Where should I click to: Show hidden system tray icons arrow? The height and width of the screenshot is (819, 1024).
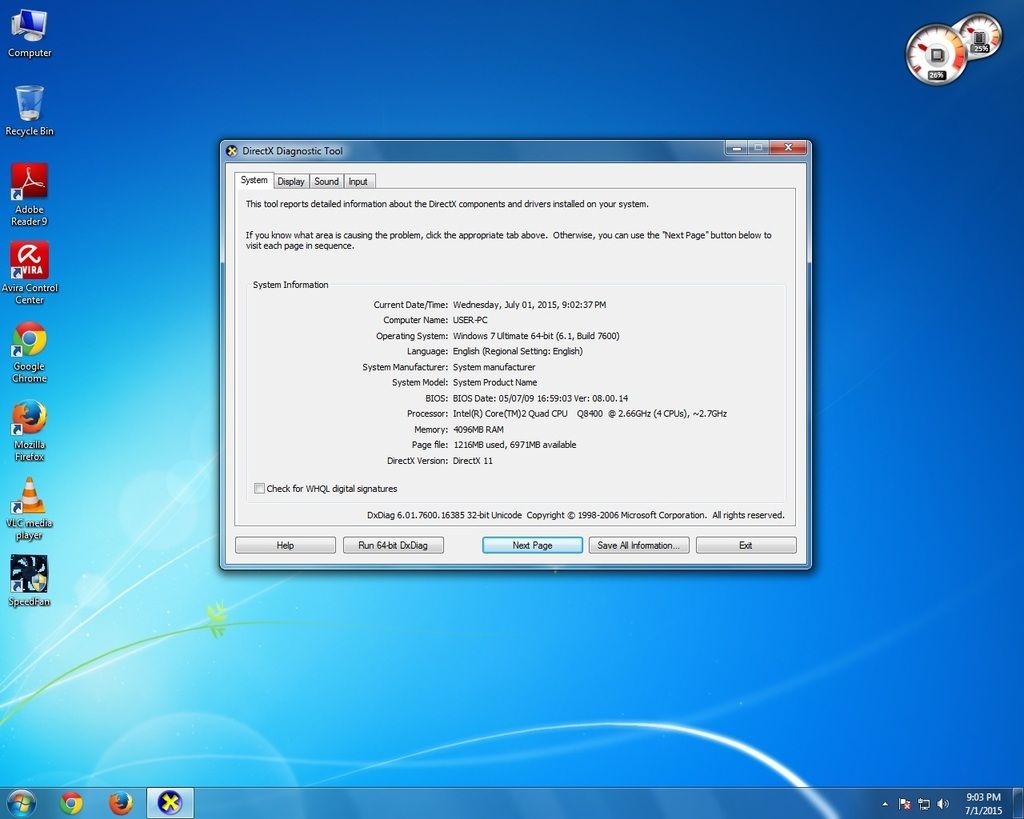(885, 804)
